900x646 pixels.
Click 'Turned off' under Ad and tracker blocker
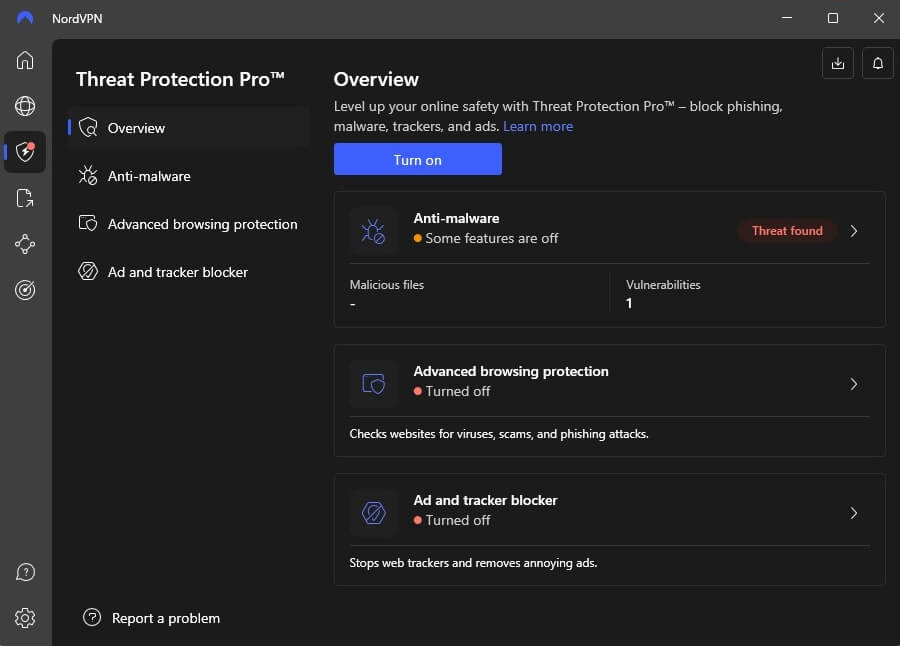458,520
